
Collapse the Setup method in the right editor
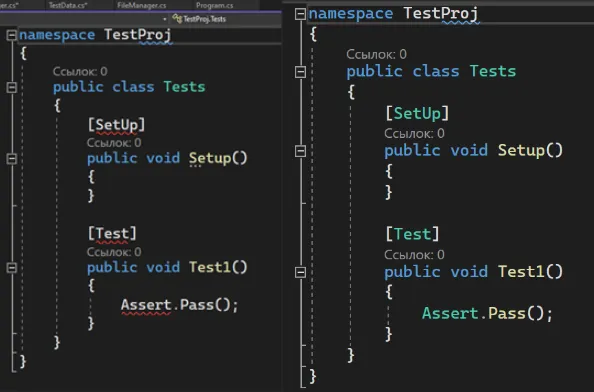(300, 151)
